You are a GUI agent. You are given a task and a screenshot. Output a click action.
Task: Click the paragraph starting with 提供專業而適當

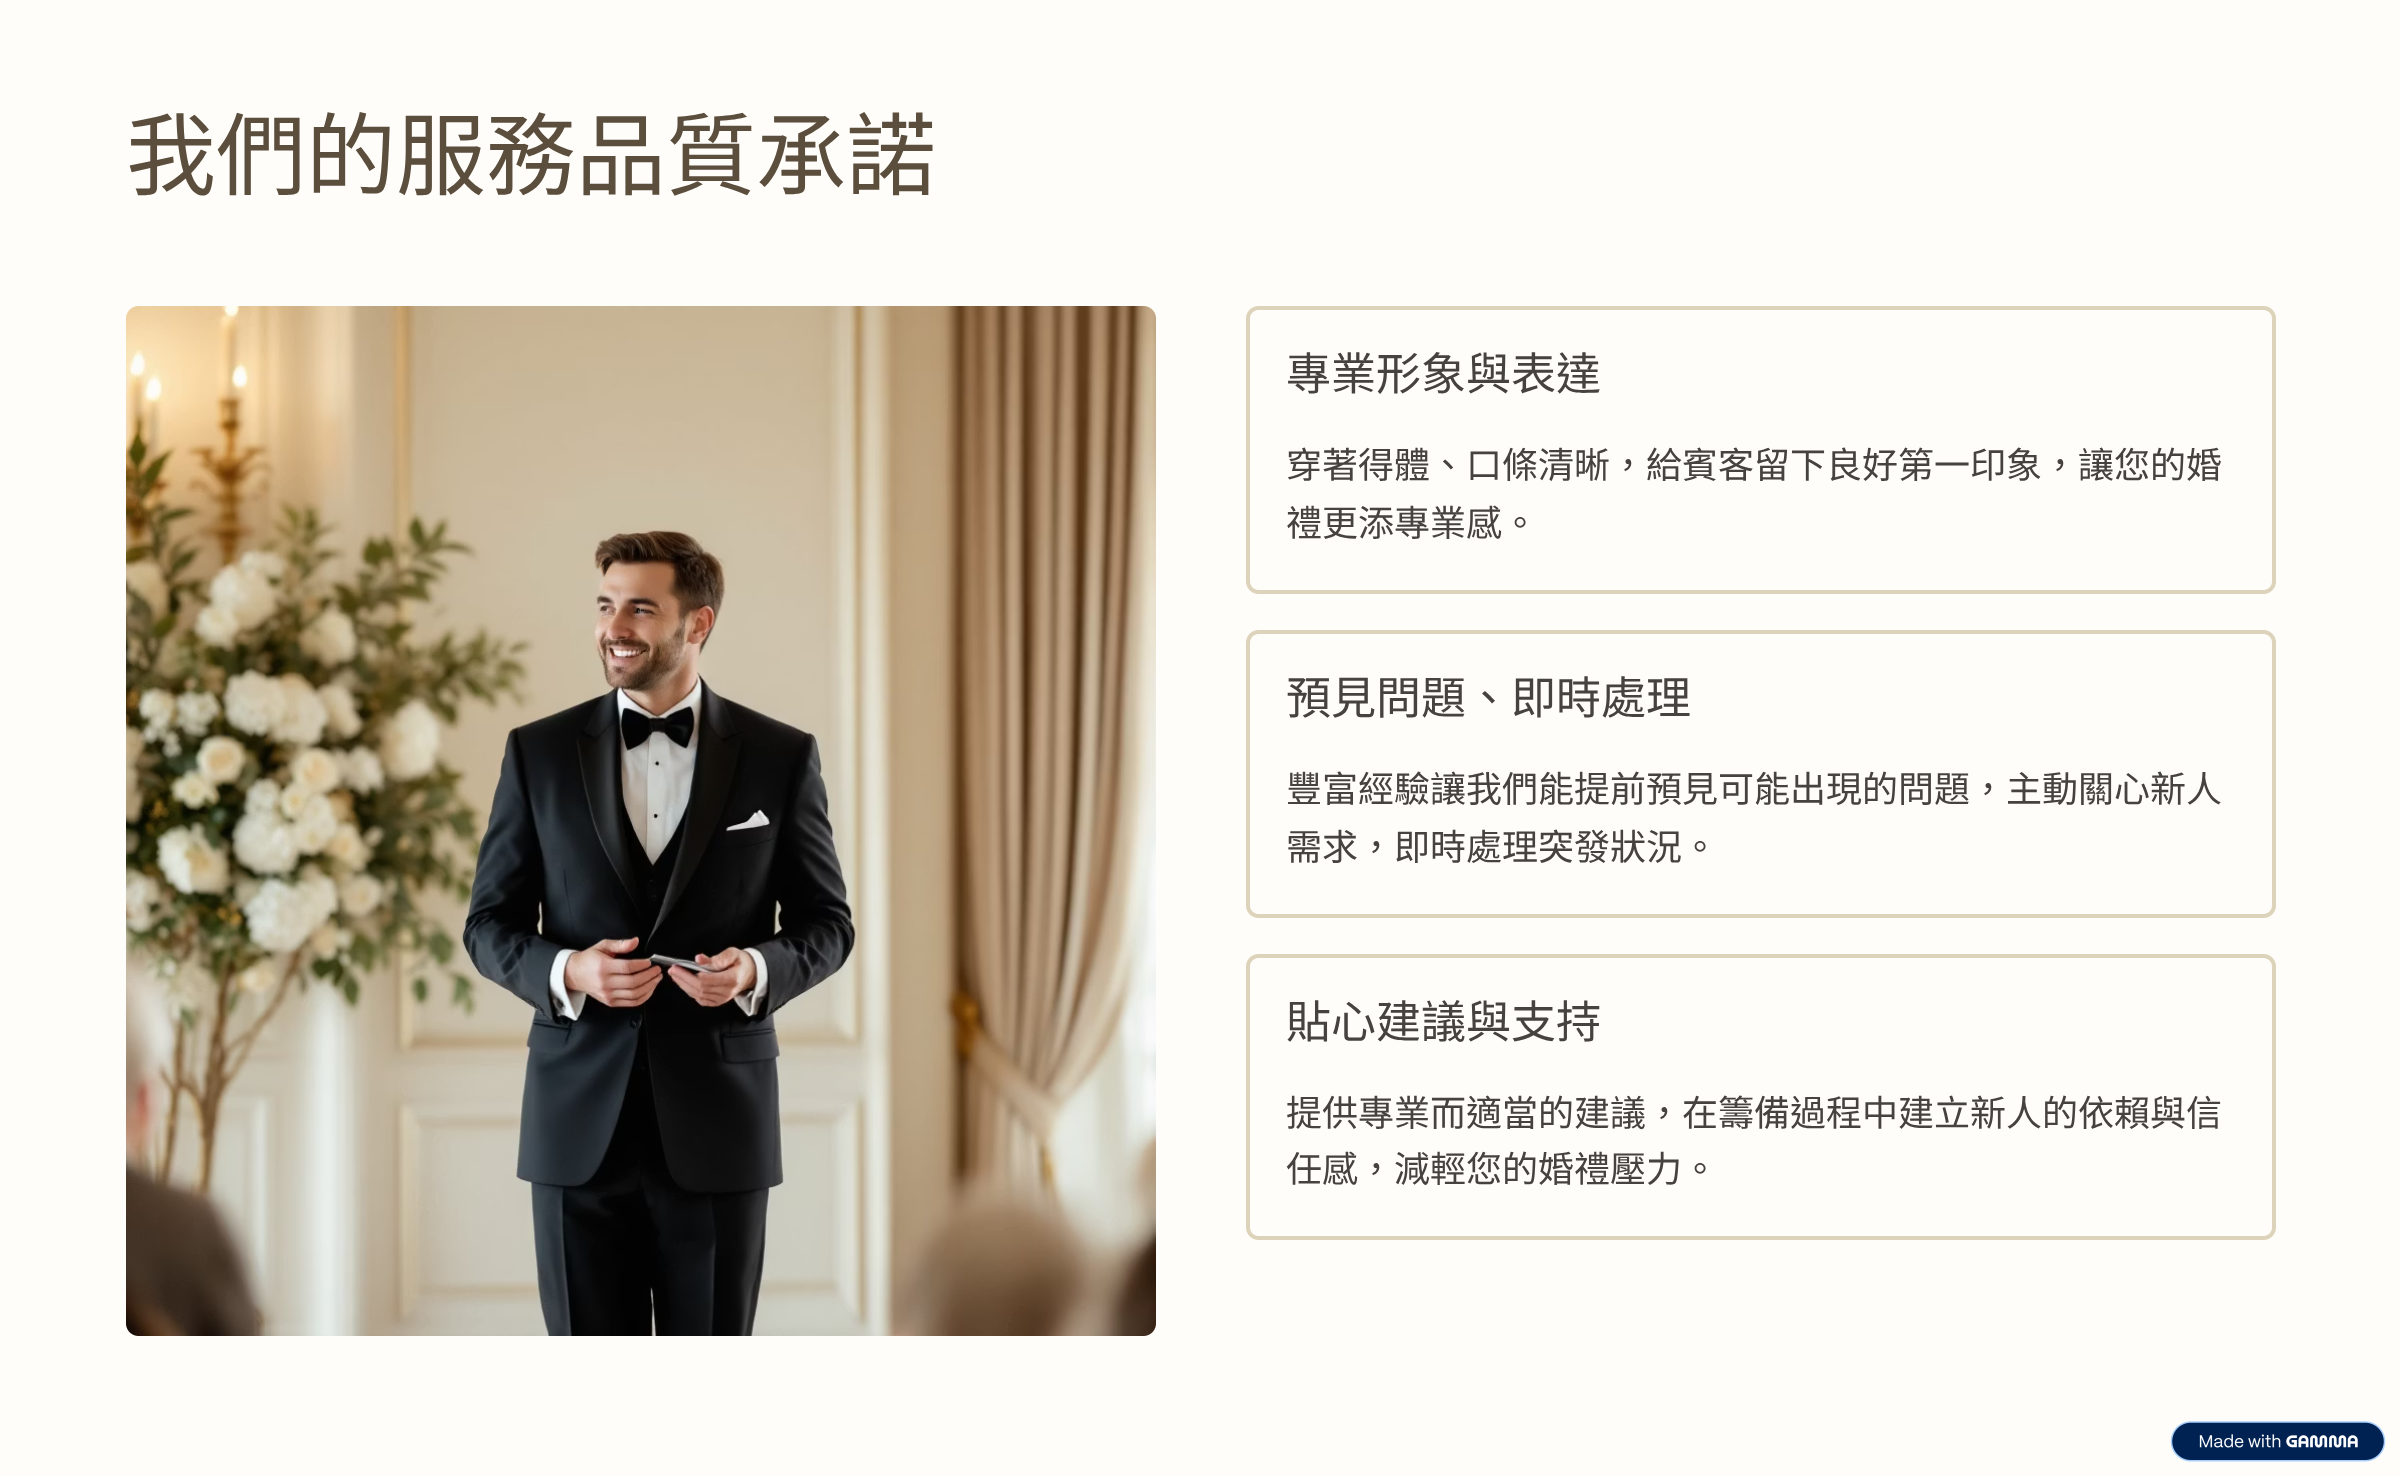[x=1754, y=1140]
